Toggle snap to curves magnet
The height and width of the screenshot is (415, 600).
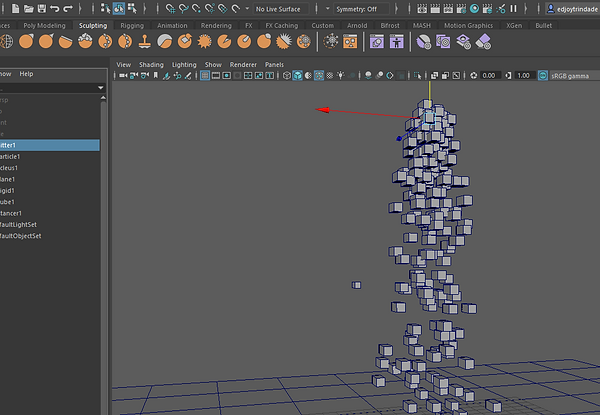184,8
